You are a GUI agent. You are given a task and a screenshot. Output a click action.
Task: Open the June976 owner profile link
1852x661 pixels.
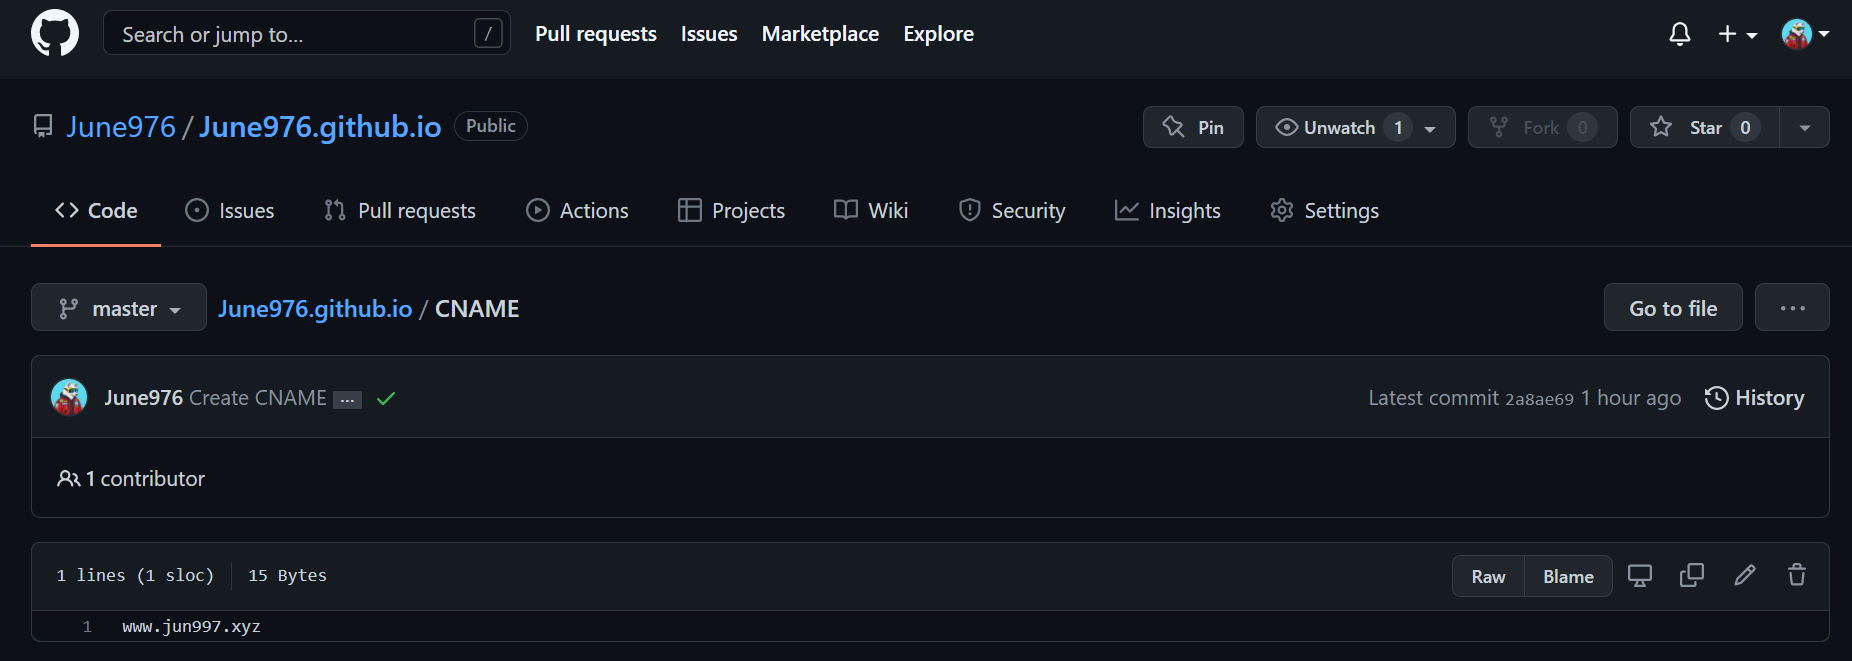point(121,127)
